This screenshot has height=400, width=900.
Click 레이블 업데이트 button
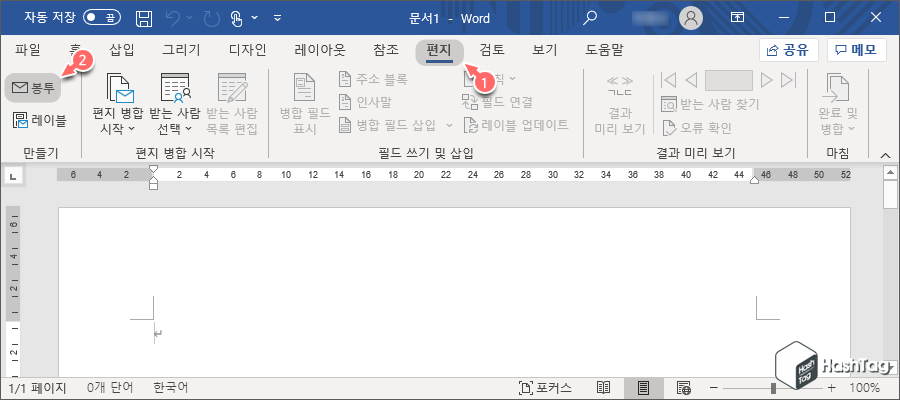coord(516,125)
